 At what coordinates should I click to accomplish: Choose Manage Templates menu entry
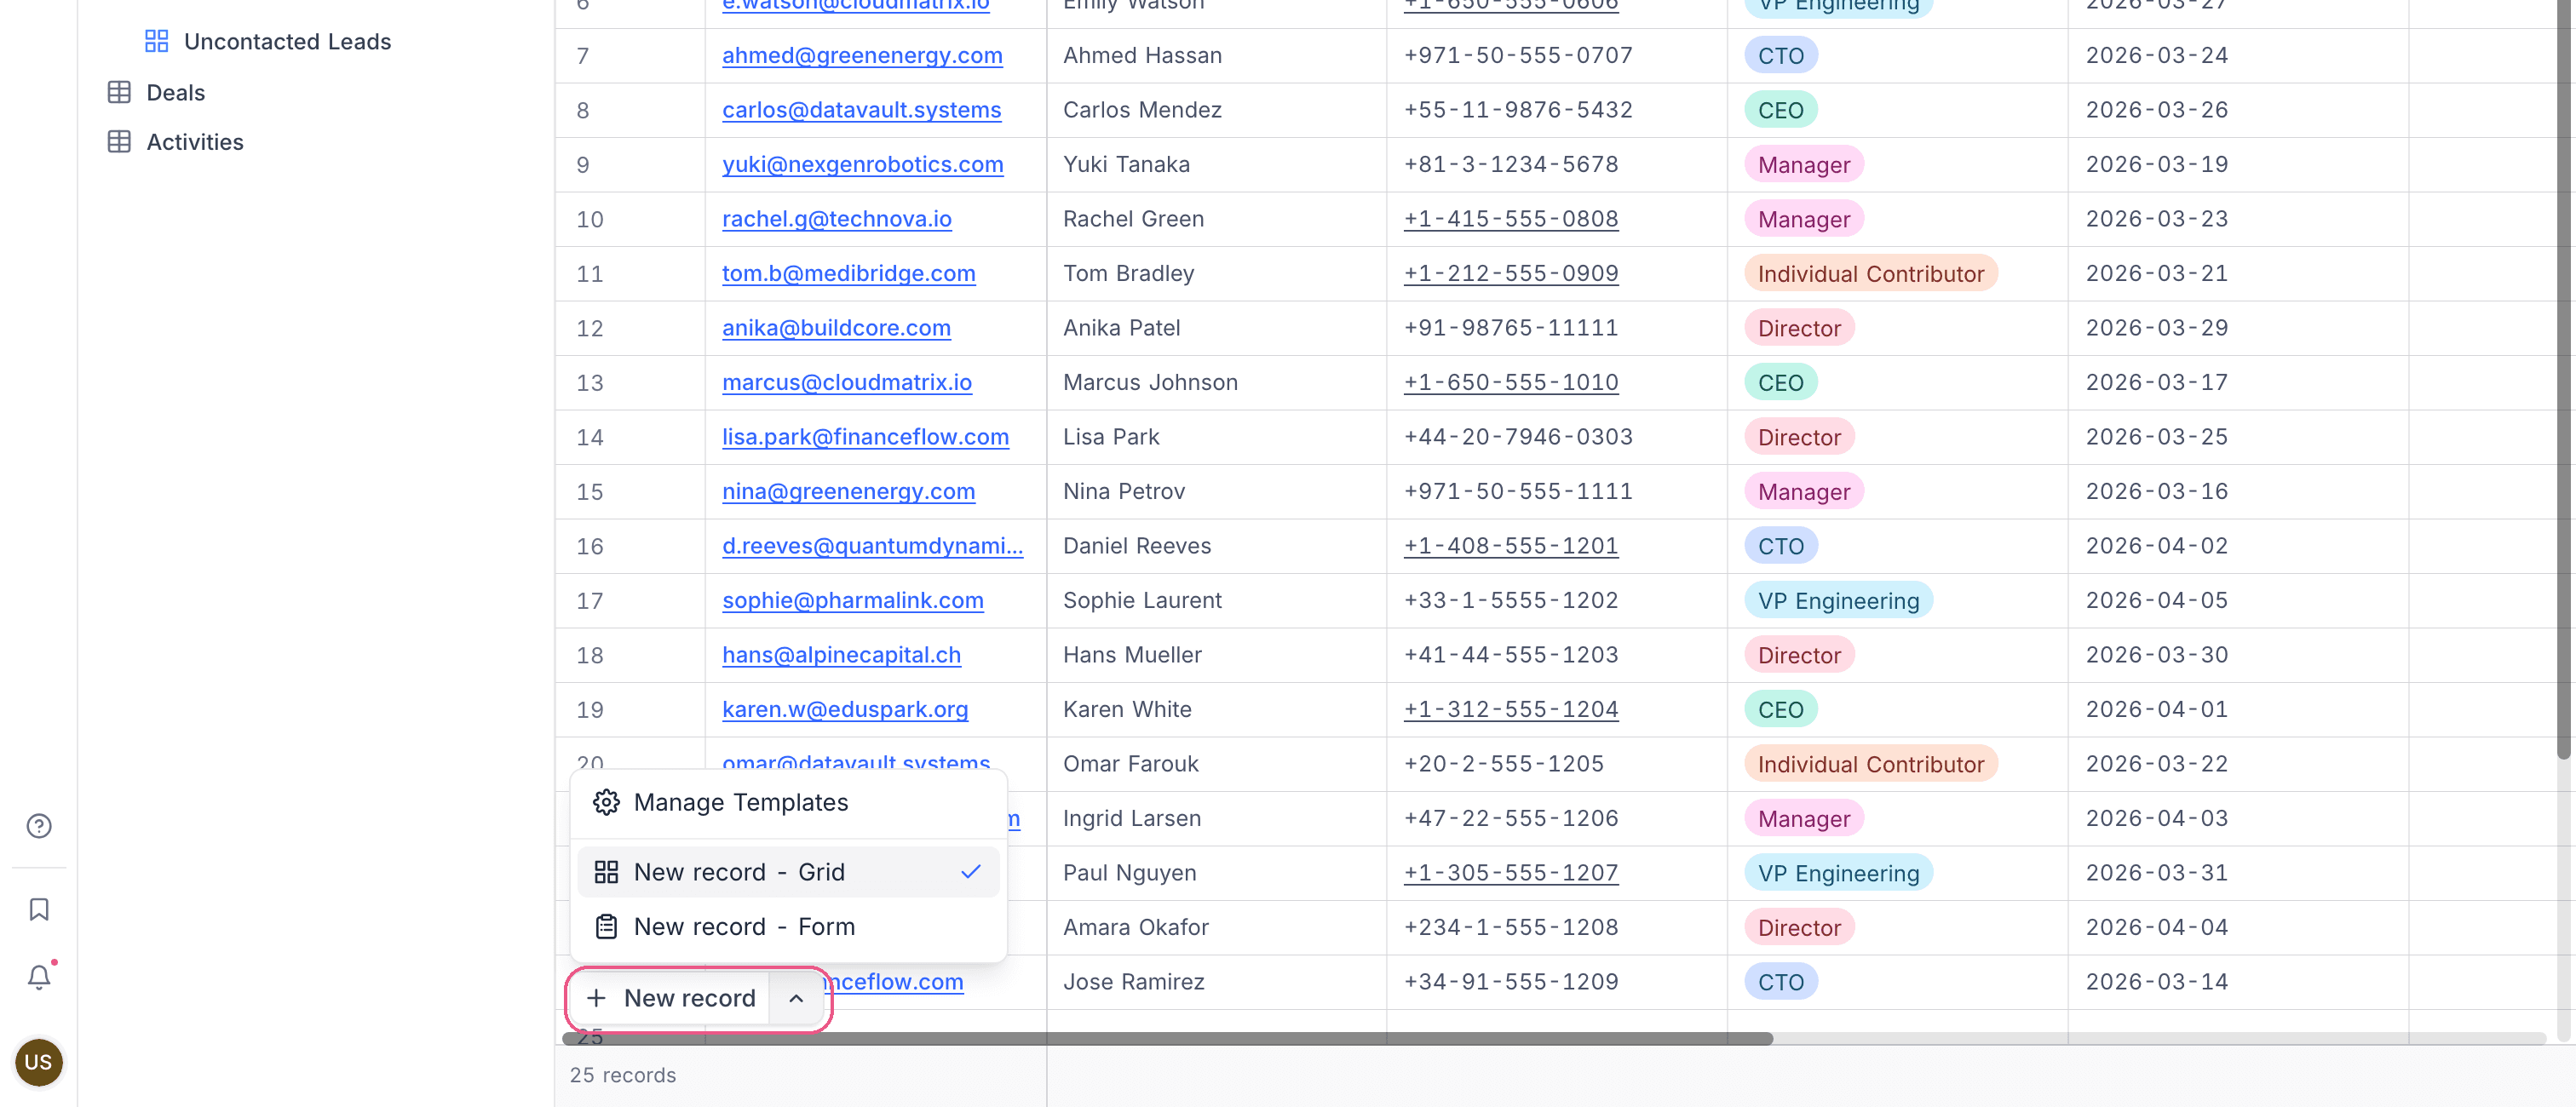coord(788,802)
